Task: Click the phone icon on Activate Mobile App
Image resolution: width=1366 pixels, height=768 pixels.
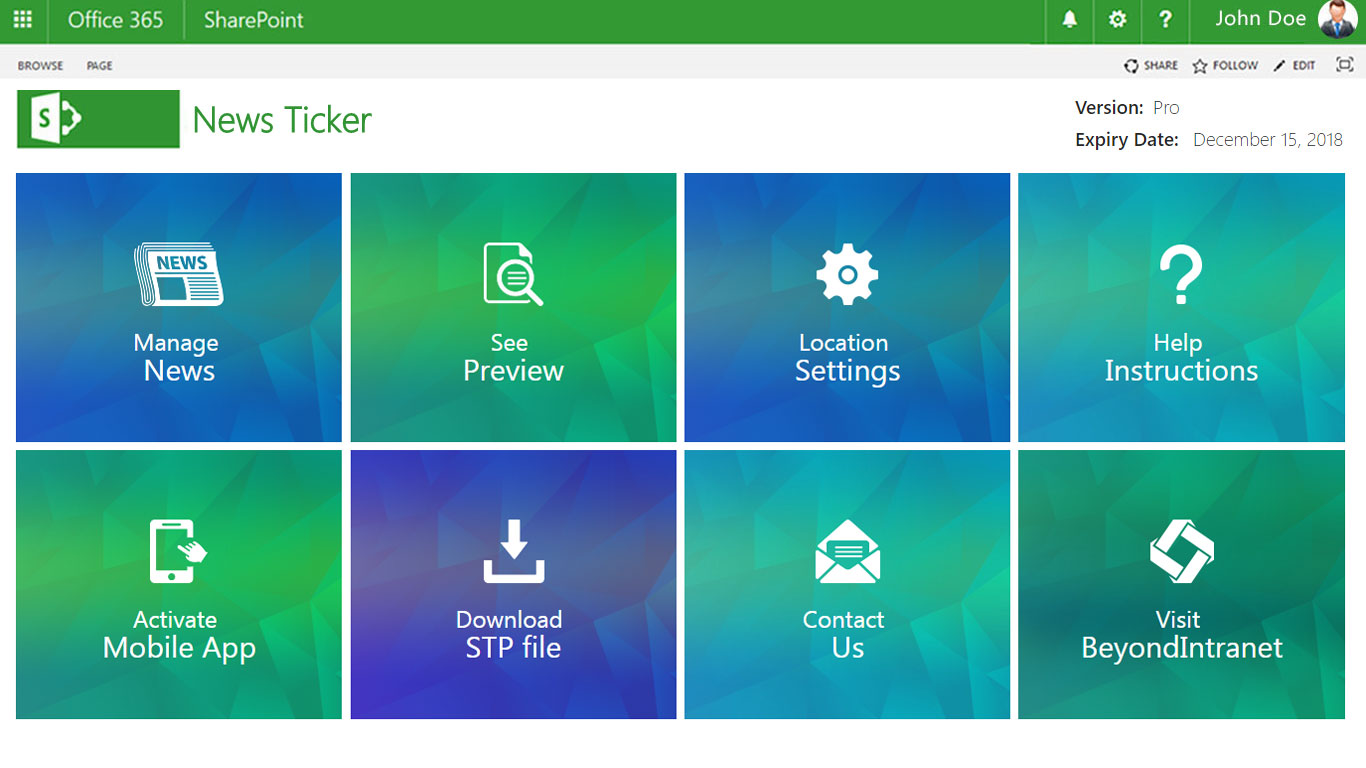Action: pyautogui.click(x=177, y=551)
